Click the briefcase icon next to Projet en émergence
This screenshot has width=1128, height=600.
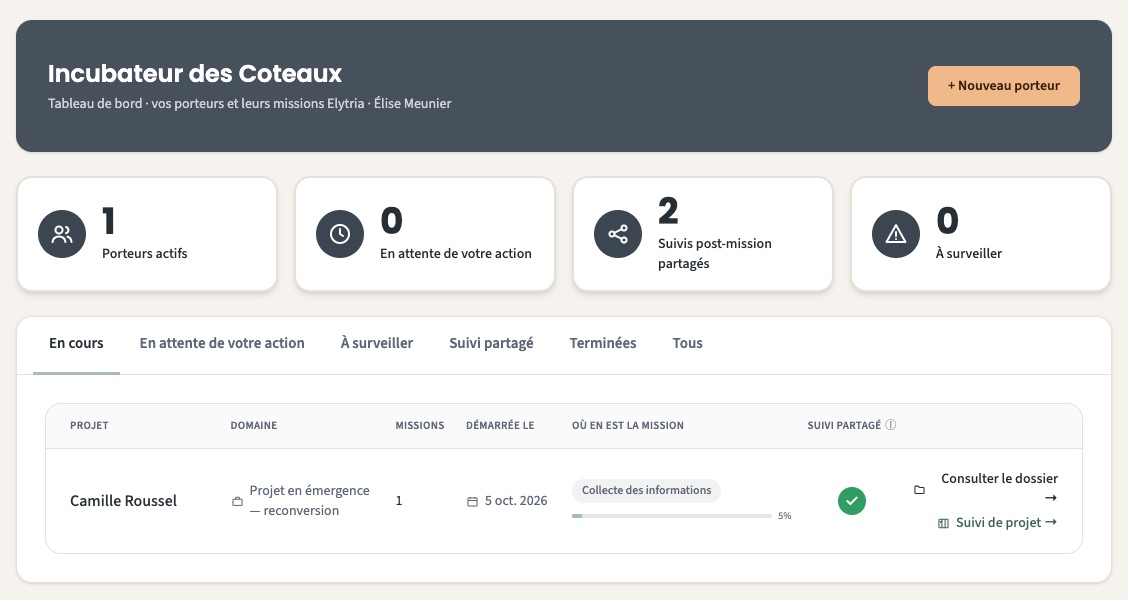pyautogui.click(x=237, y=501)
